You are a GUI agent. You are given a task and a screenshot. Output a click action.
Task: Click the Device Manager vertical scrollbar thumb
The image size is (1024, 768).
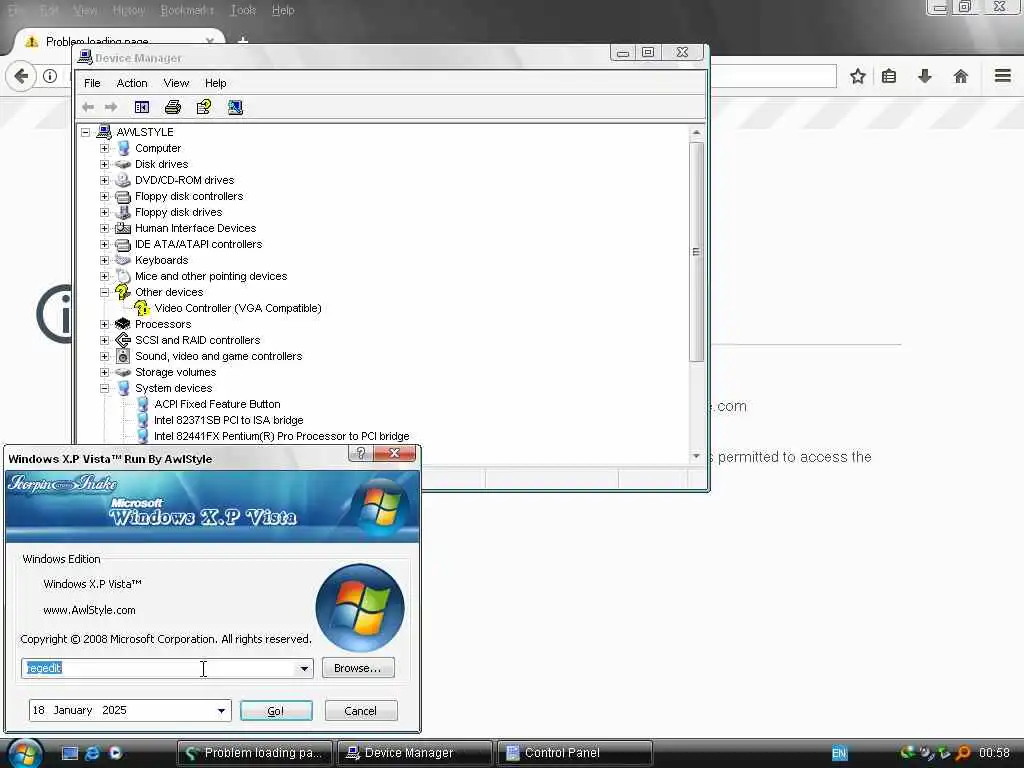696,251
